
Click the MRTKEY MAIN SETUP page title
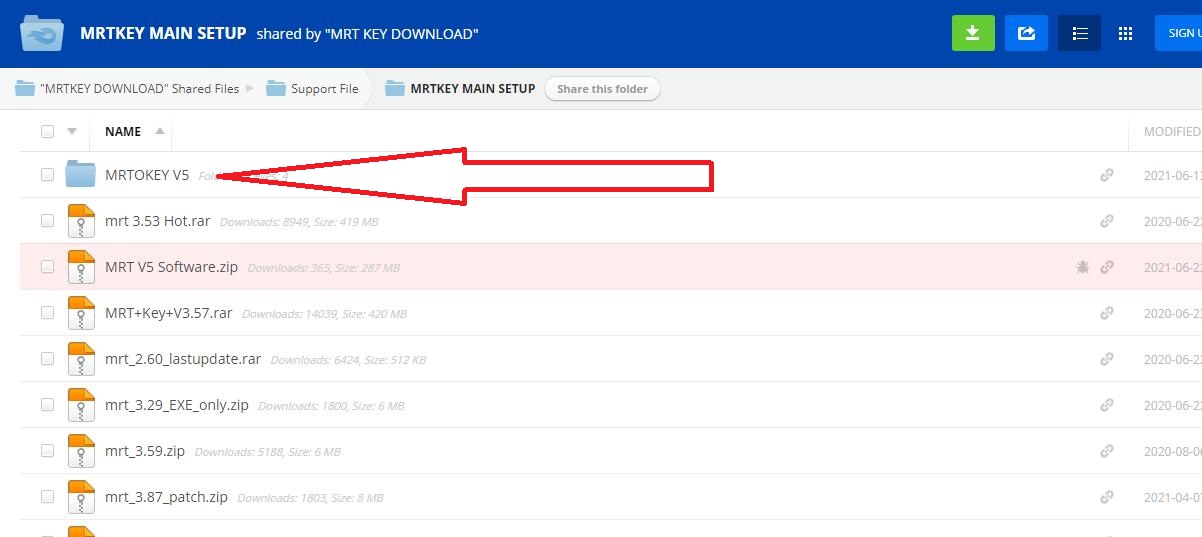163,33
